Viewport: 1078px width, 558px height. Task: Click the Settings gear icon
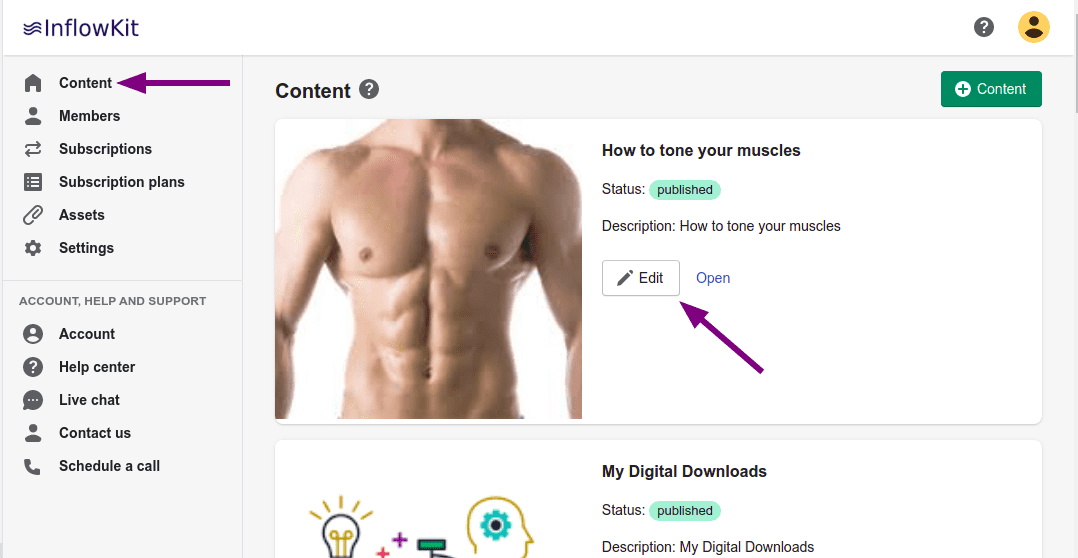tap(33, 248)
